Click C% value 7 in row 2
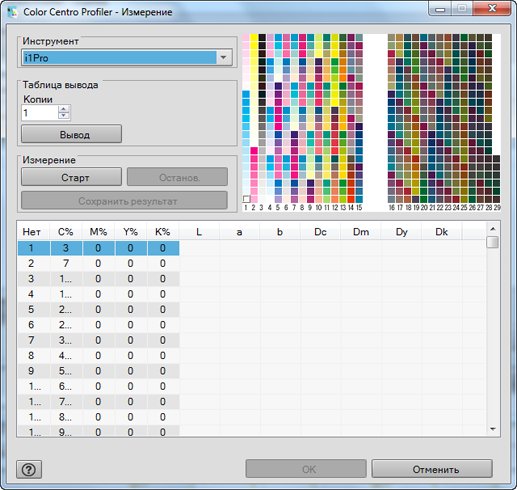The image size is (517, 490). point(66,263)
